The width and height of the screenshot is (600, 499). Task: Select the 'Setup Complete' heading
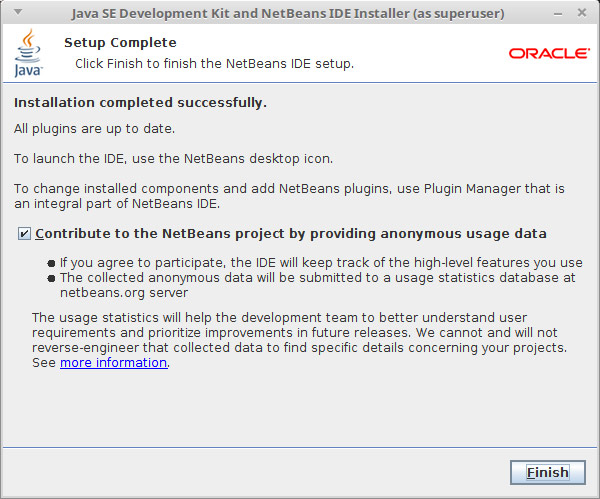(120, 42)
